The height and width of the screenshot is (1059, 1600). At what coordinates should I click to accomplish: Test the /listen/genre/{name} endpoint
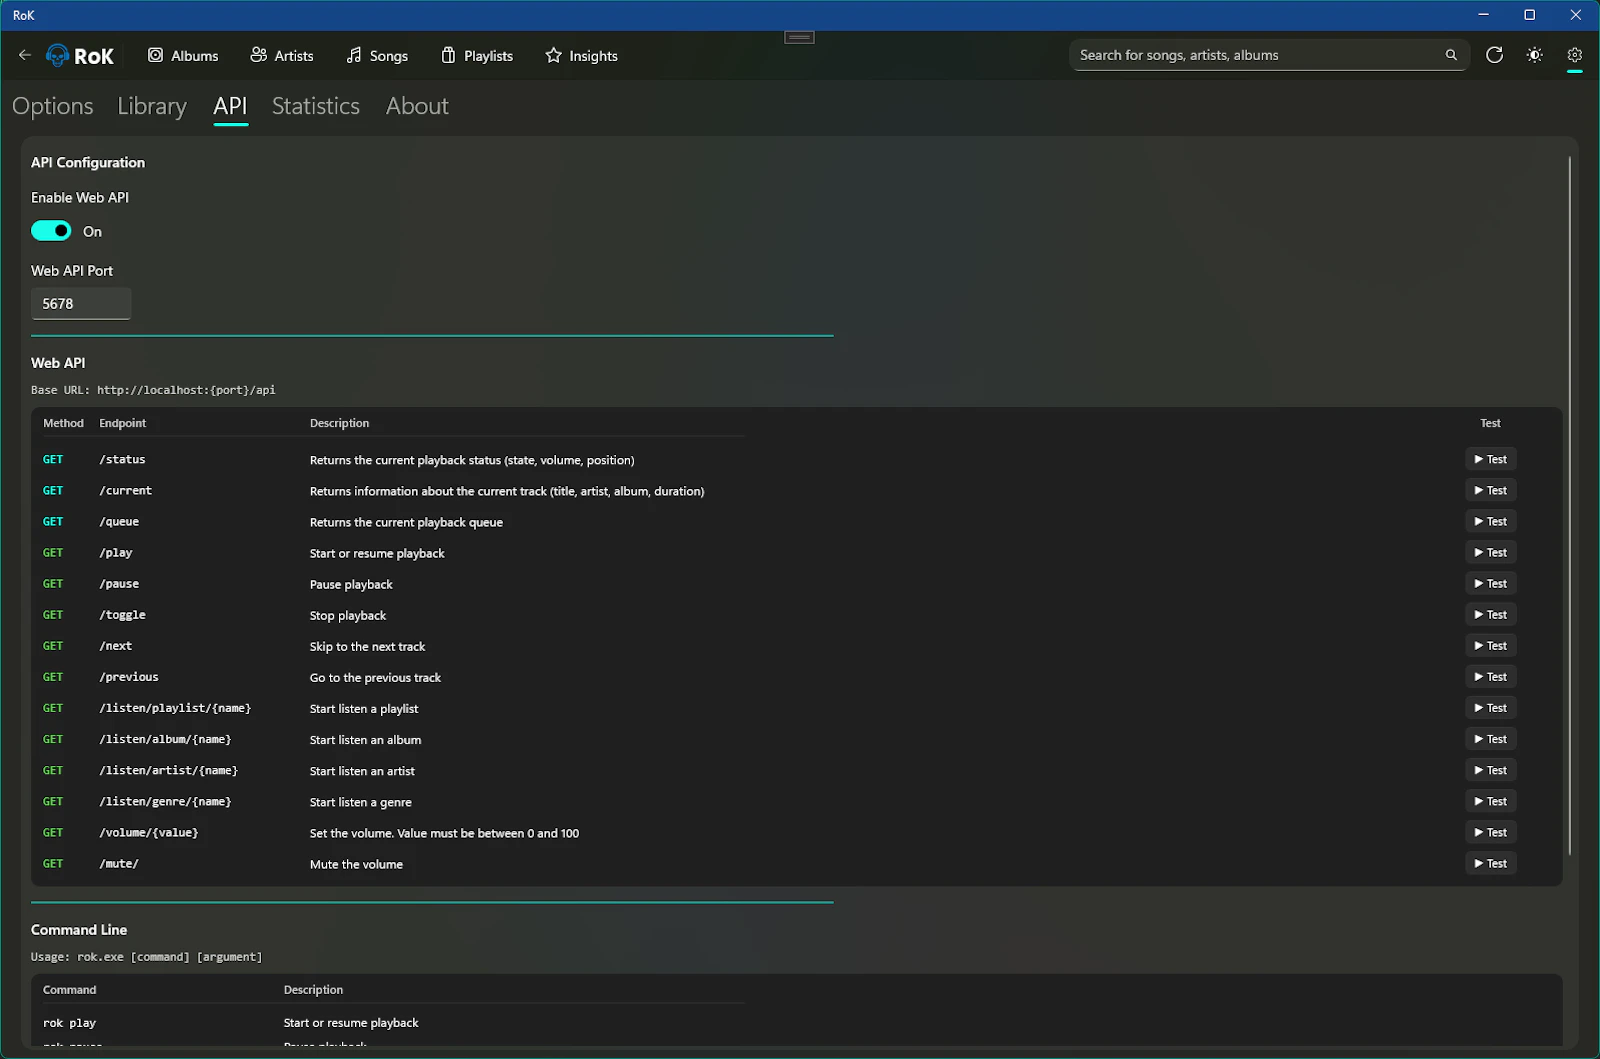[1490, 801]
